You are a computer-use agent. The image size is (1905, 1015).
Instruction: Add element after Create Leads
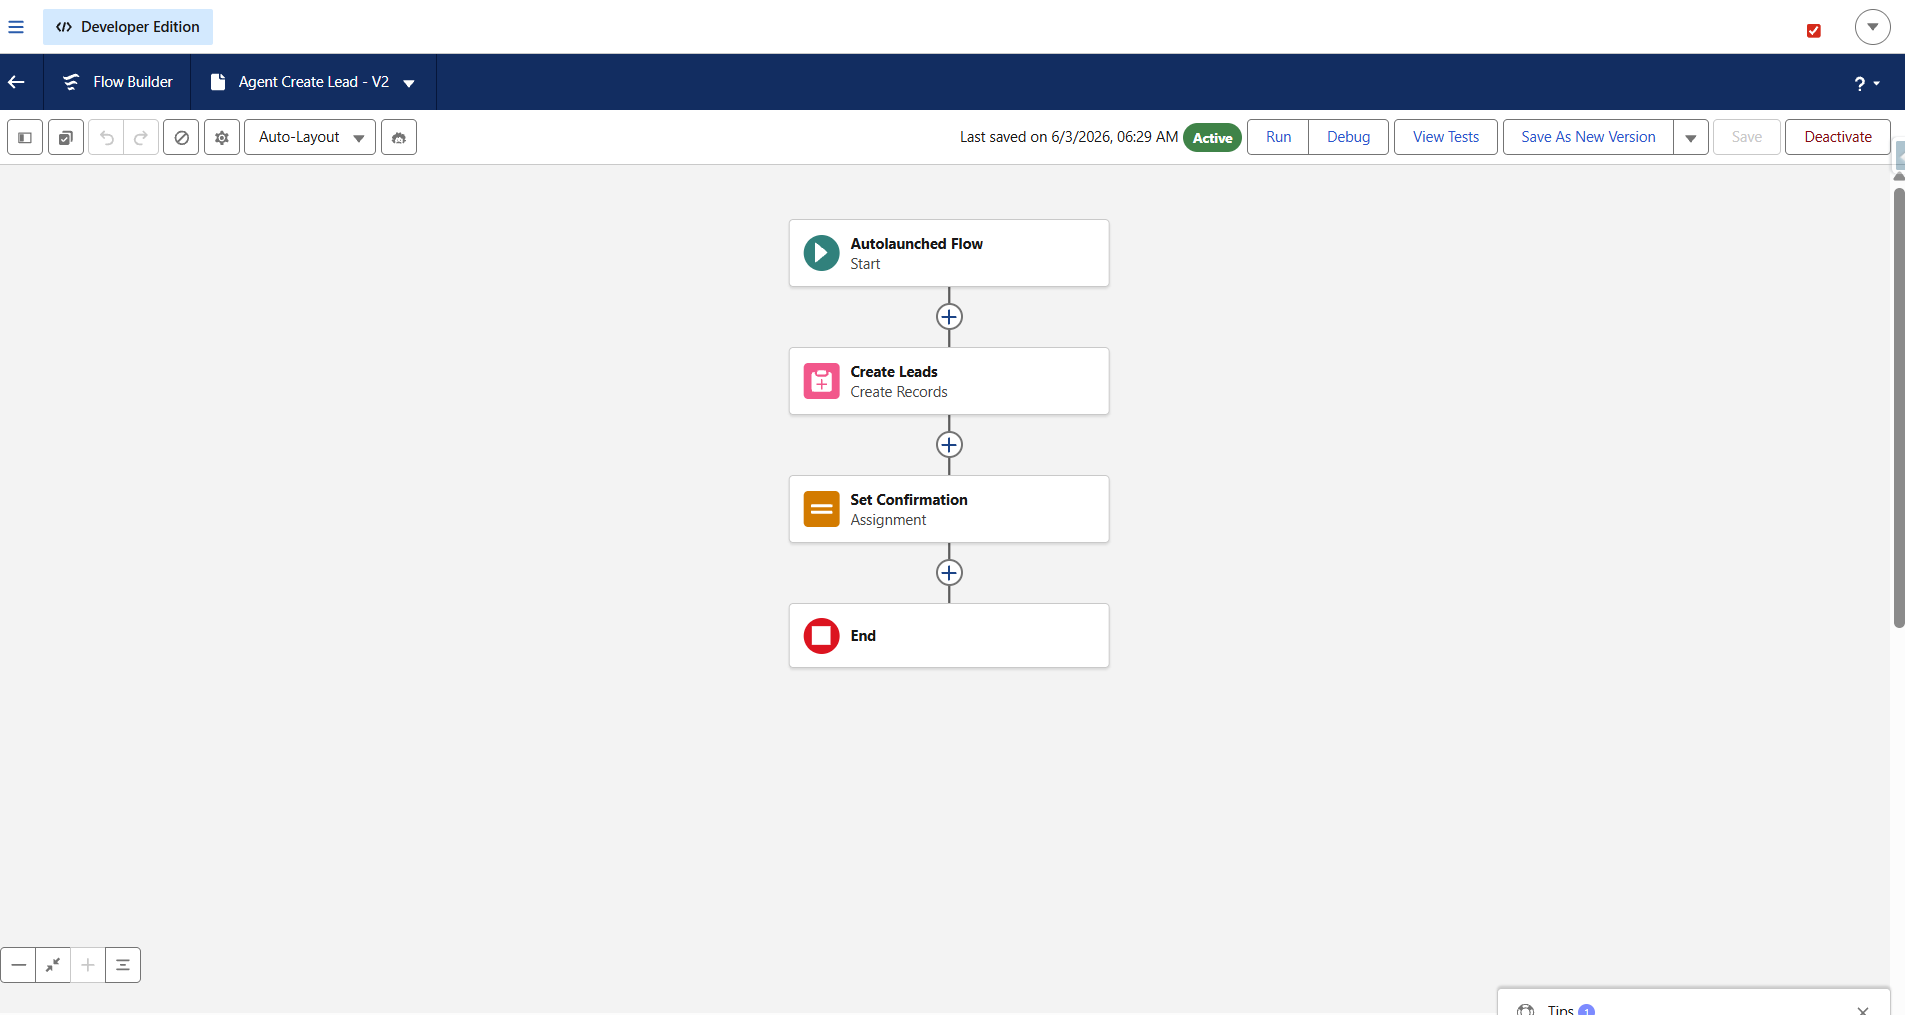pyautogui.click(x=949, y=445)
